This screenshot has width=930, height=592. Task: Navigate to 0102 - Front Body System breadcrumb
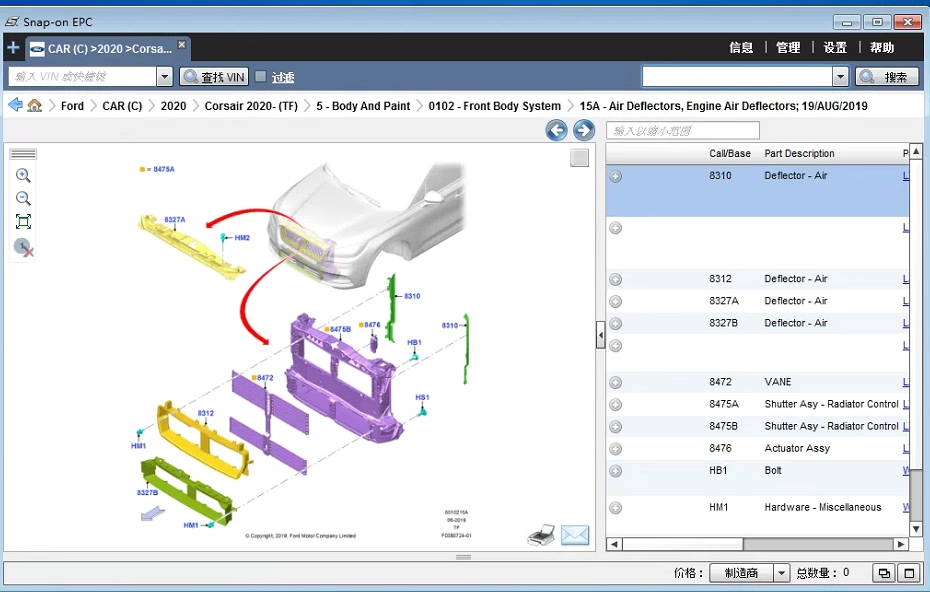pos(495,106)
